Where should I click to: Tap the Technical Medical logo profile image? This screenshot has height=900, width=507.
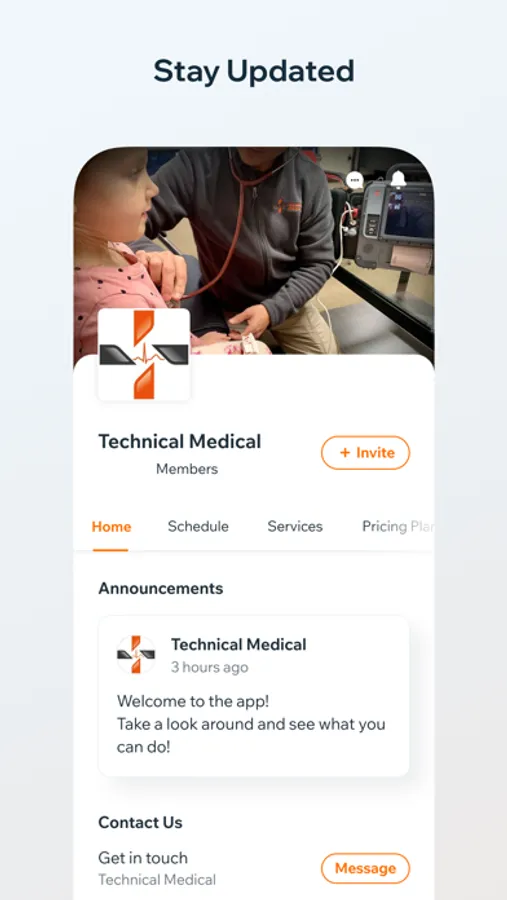(144, 355)
